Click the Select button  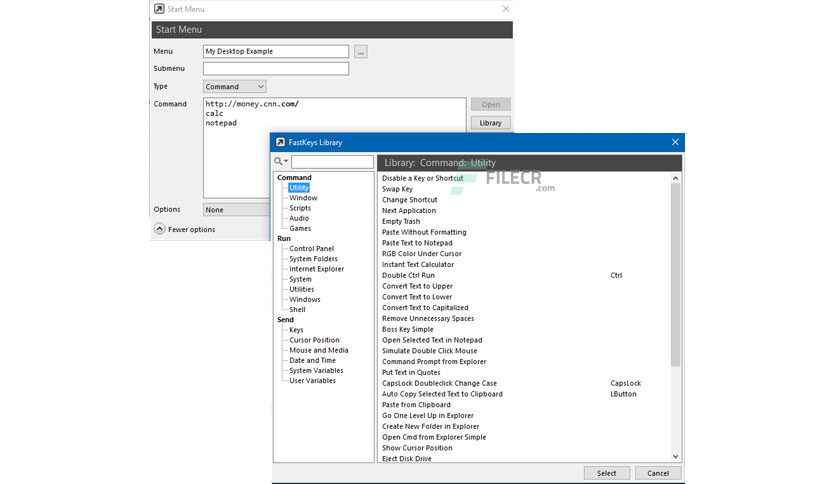tap(606, 473)
